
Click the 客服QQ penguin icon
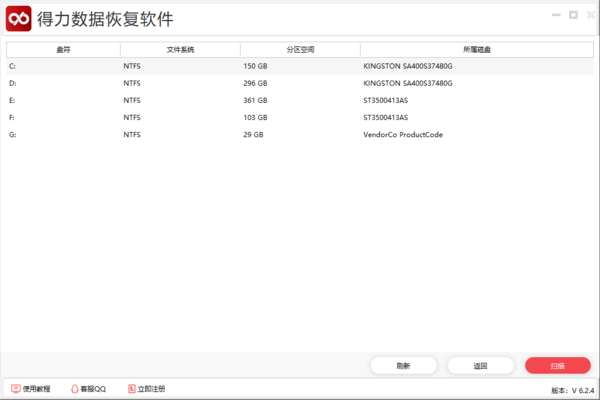[74, 388]
